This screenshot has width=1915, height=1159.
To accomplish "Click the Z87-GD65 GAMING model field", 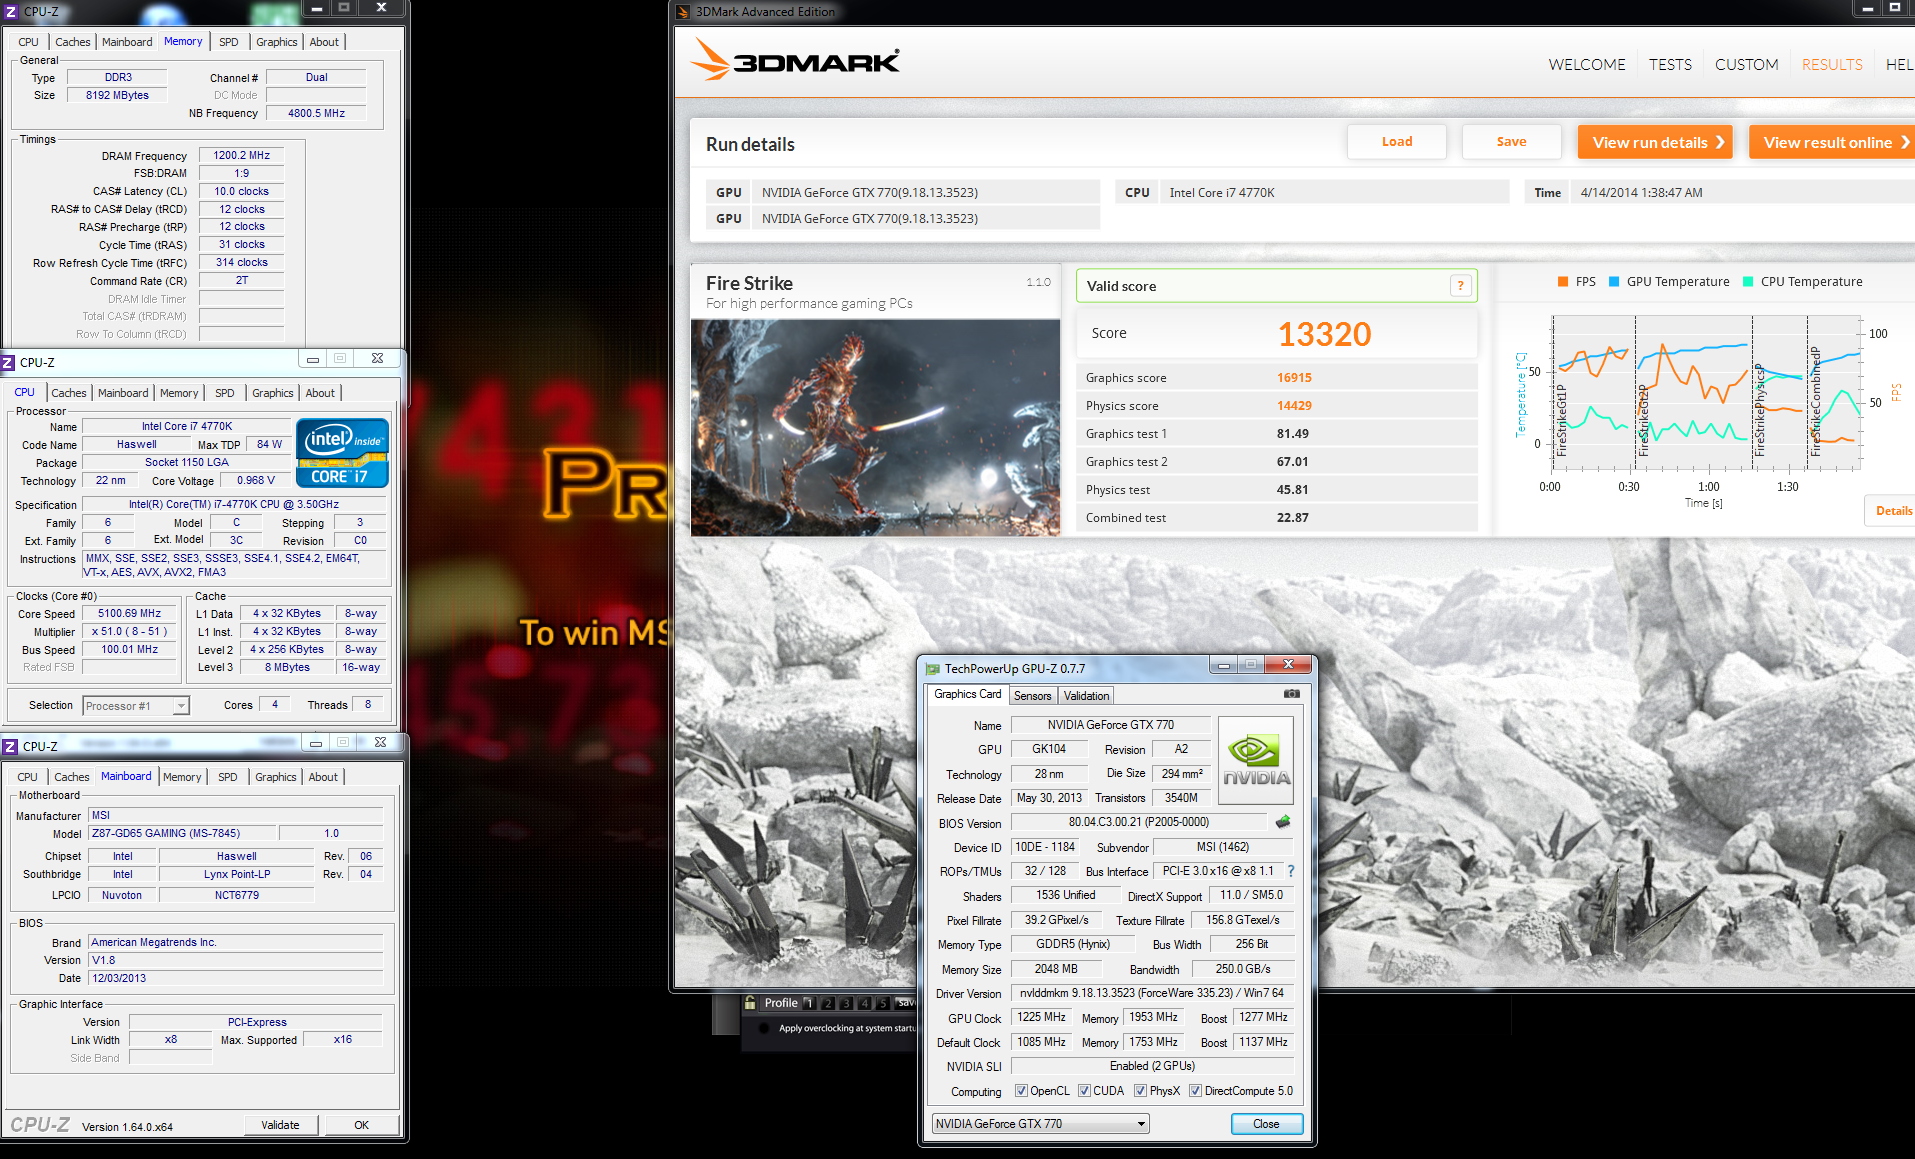I will pos(180,833).
